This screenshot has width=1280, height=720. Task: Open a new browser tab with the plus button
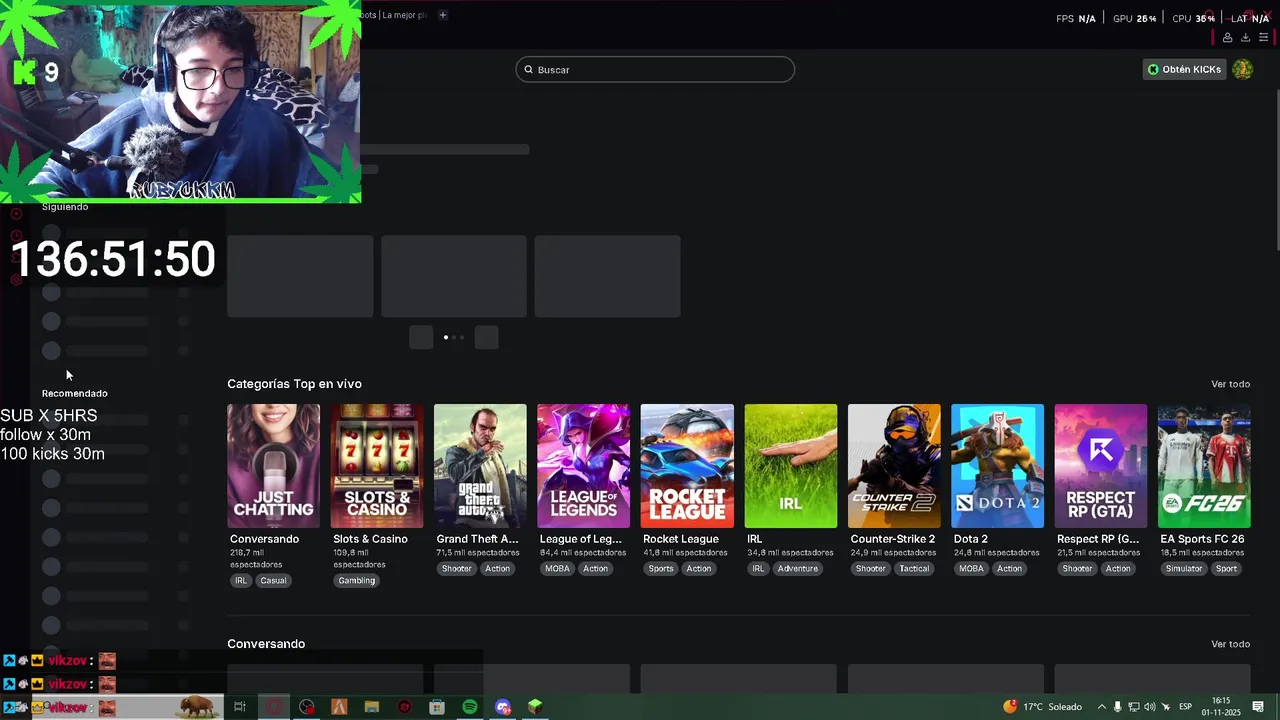point(442,15)
